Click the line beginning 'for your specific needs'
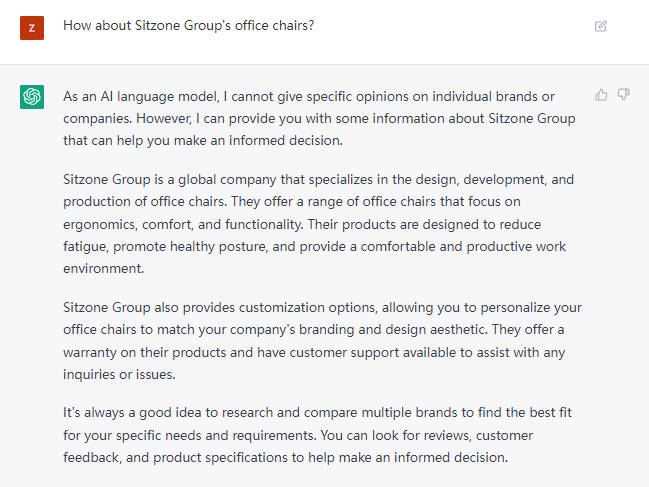Screen dimensions: 649x487 pyautogui.click(x=298, y=435)
